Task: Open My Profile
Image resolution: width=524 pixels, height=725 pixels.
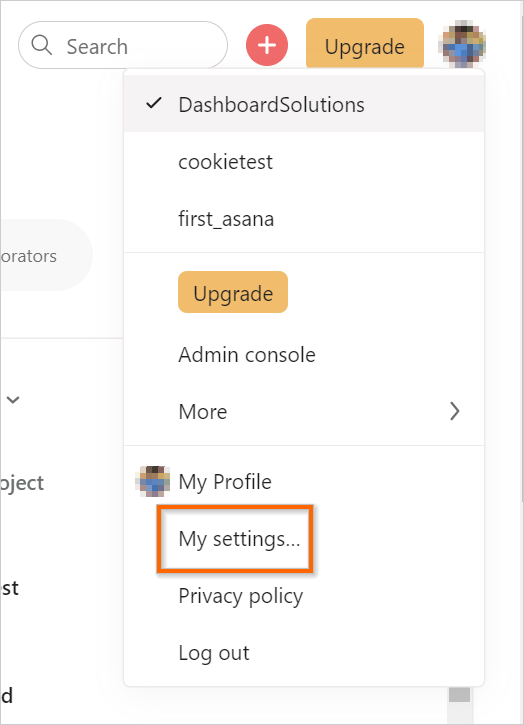Action: coord(225,481)
